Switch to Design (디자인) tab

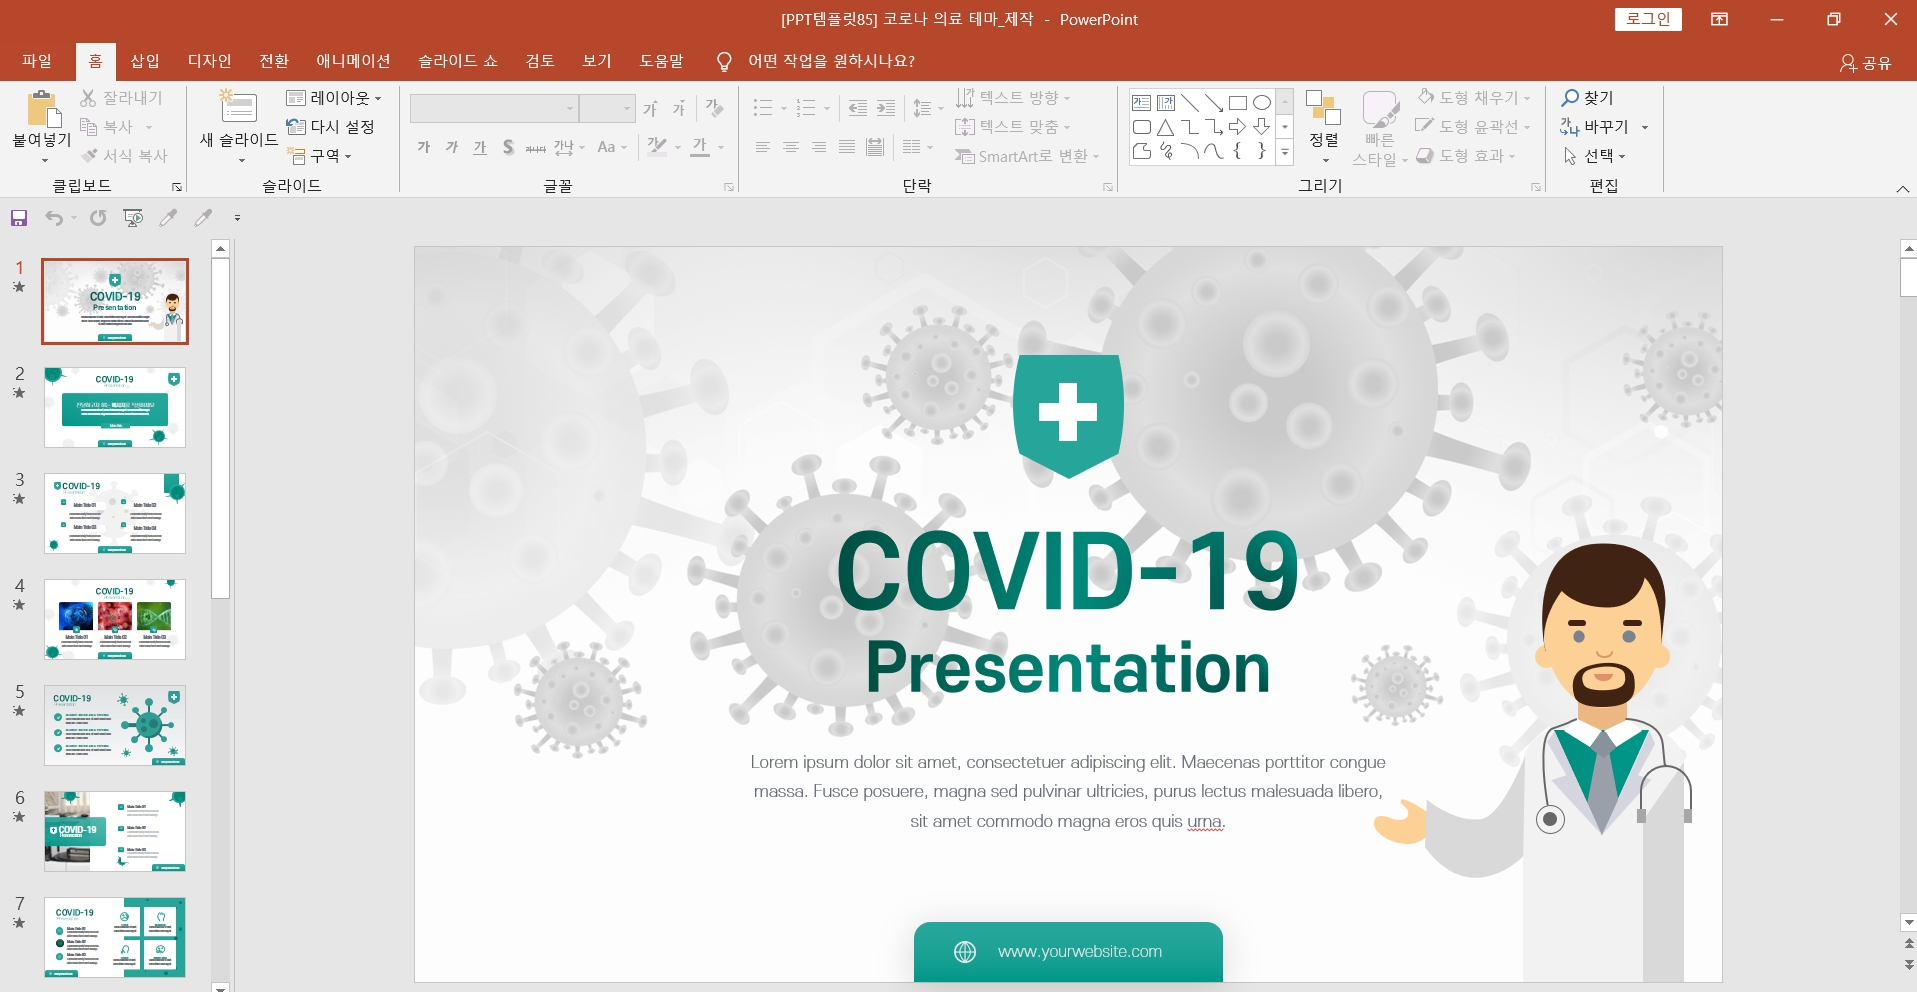(x=210, y=61)
